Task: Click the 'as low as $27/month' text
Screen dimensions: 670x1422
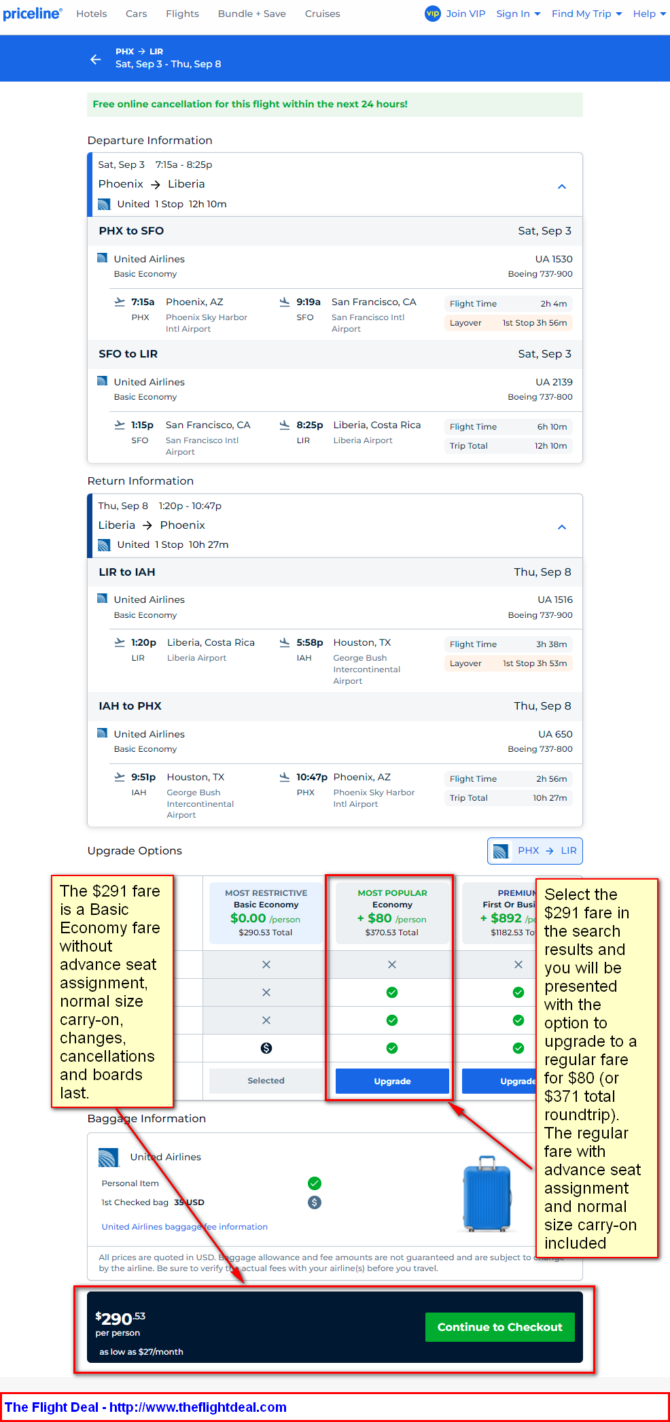Action: [141, 1352]
